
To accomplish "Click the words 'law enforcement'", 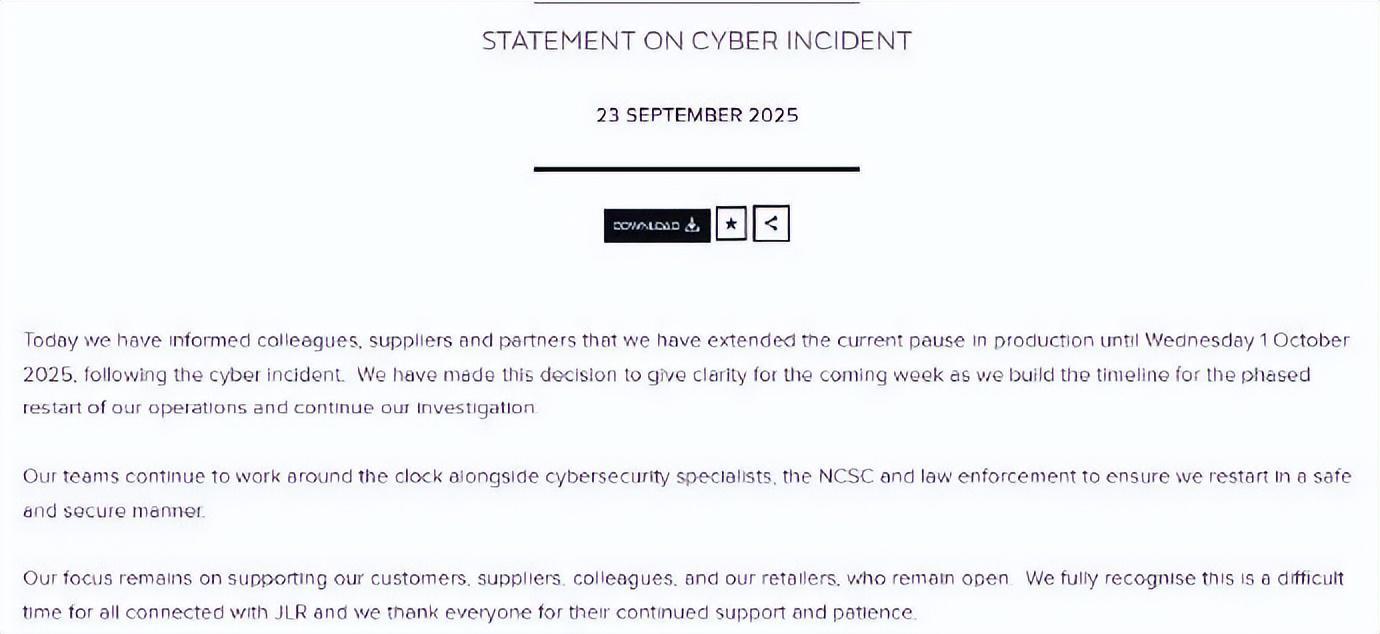I will point(997,476).
